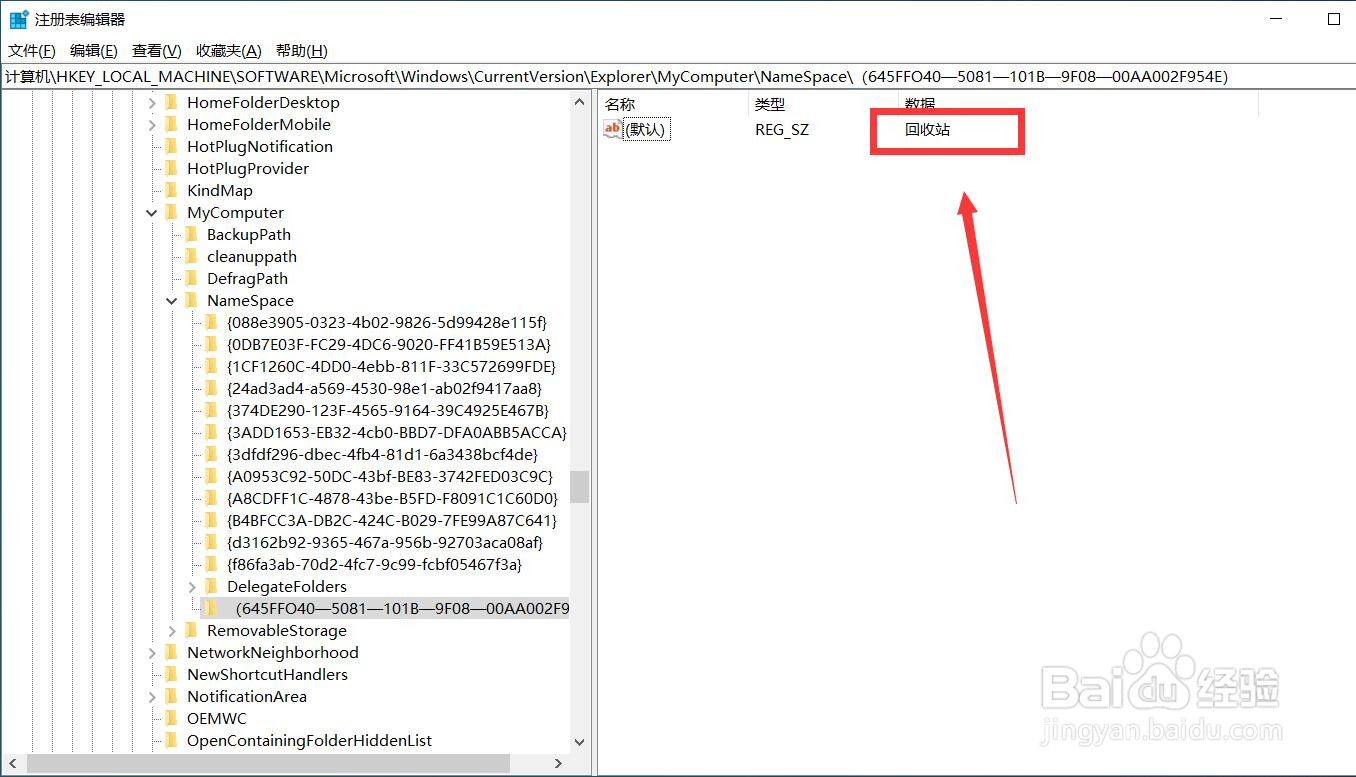Collapse the MyComputer key

point(152,212)
